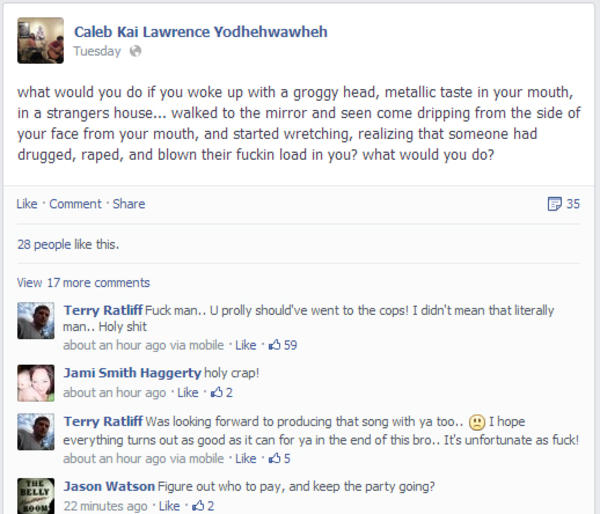600x514 pixels.
Task: Share the post
Action: [129, 204]
